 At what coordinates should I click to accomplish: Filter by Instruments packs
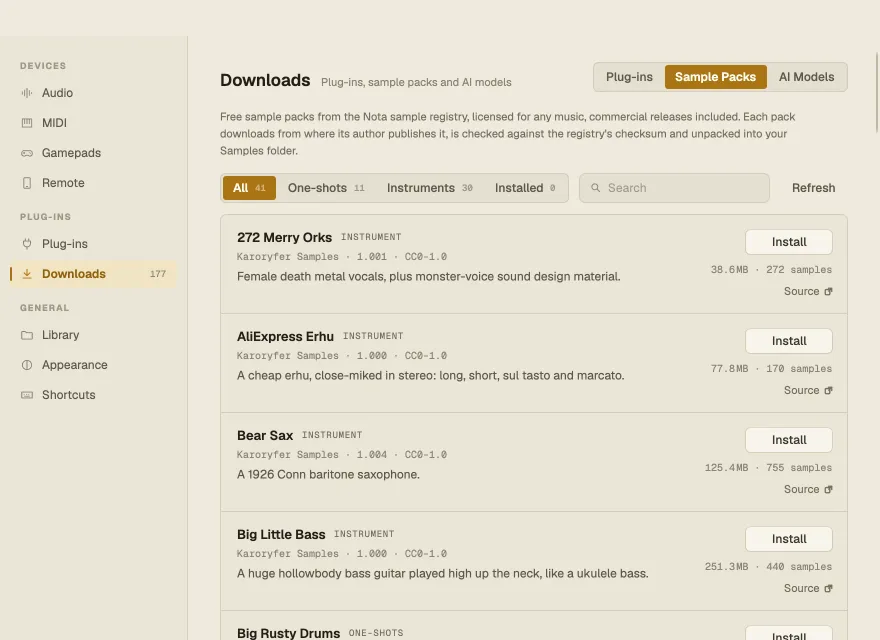click(x=430, y=188)
